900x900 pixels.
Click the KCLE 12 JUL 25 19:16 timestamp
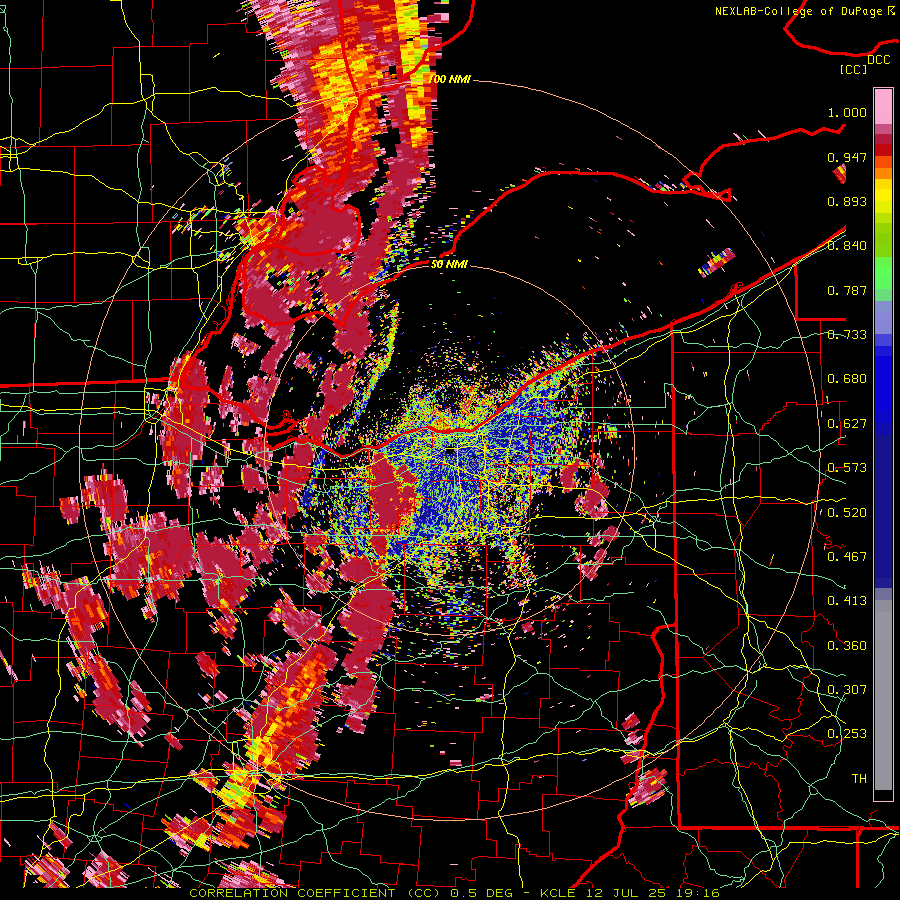tap(630, 893)
